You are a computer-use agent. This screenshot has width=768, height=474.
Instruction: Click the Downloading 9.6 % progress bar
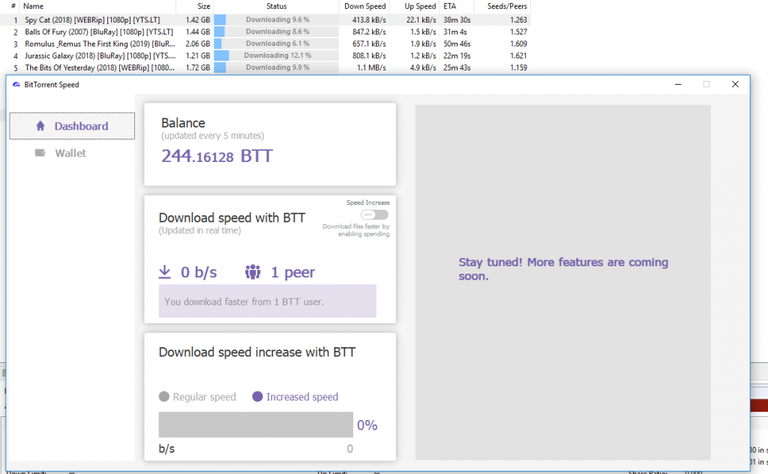tap(276, 20)
